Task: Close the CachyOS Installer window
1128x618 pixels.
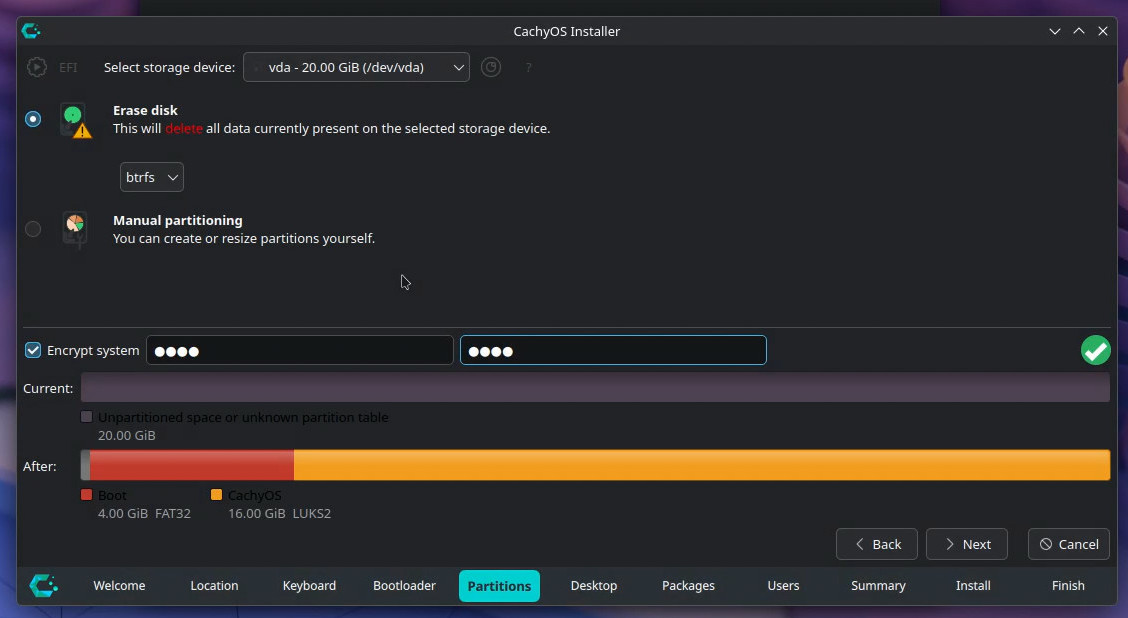Action: [1103, 31]
